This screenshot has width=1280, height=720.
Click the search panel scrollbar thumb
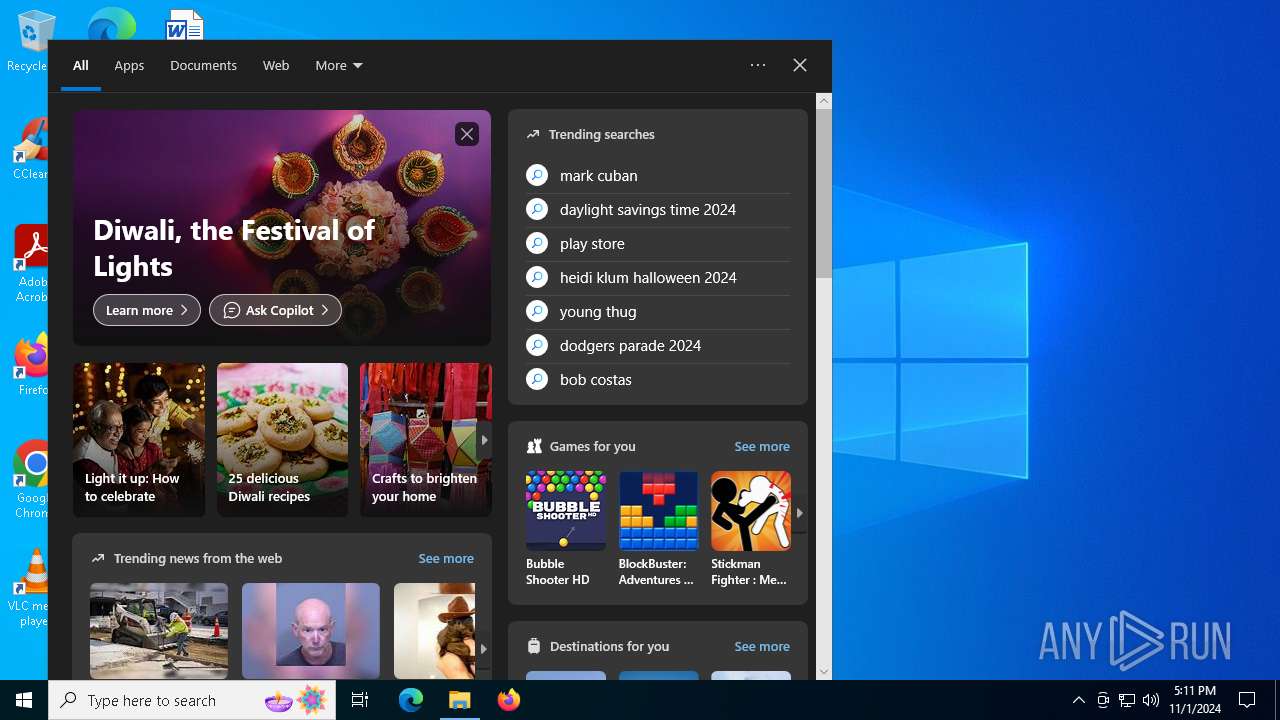pyautogui.click(x=824, y=194)
